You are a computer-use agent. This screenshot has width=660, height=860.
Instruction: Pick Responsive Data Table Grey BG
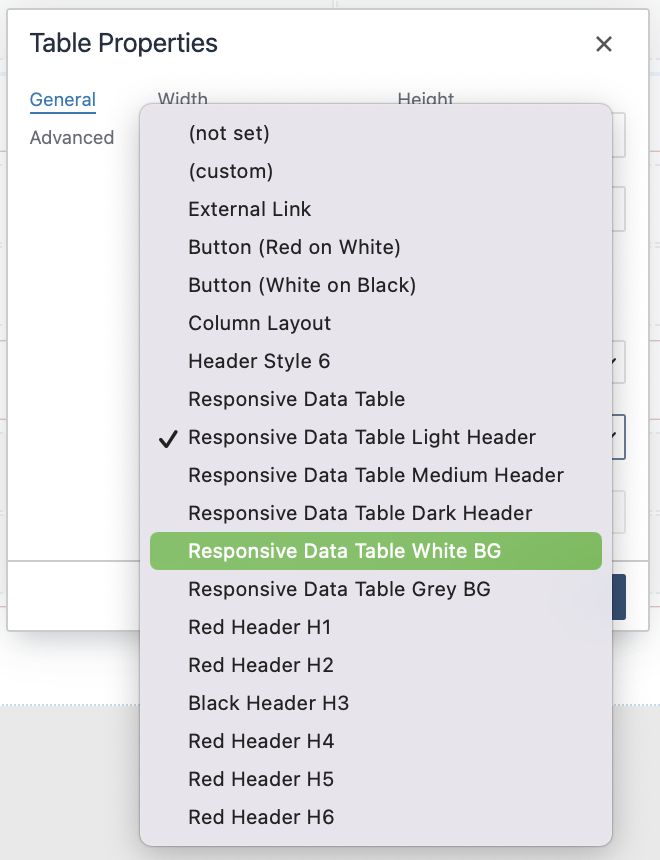point(339,589)
